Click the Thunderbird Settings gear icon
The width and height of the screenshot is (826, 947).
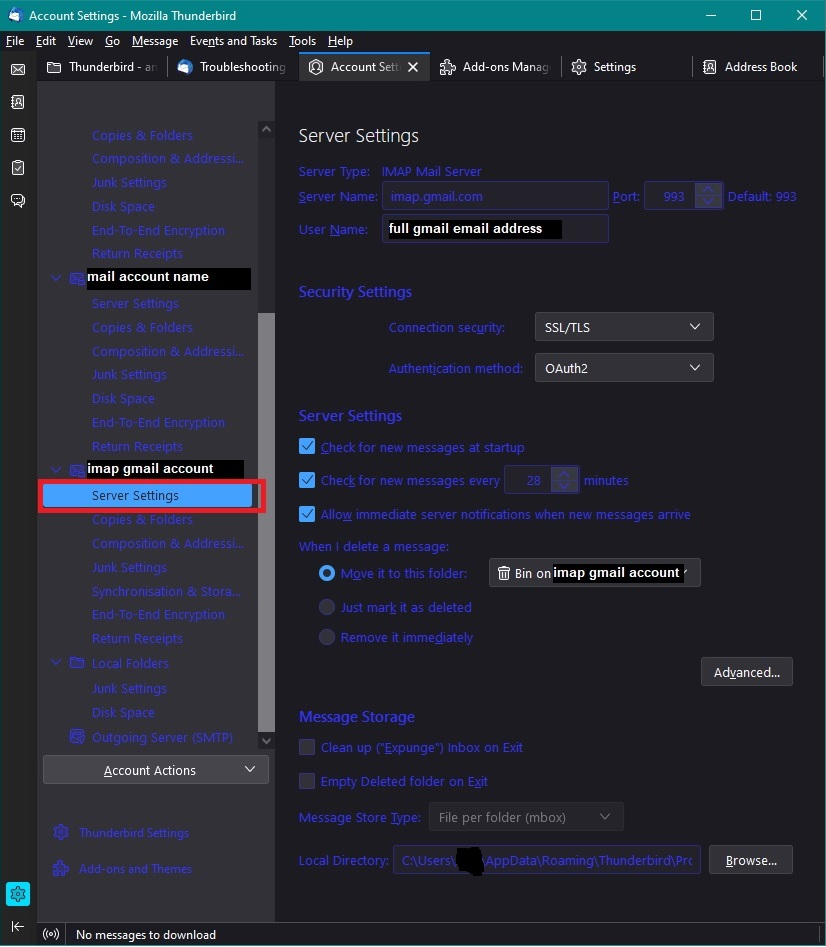(x=61, y=832)
